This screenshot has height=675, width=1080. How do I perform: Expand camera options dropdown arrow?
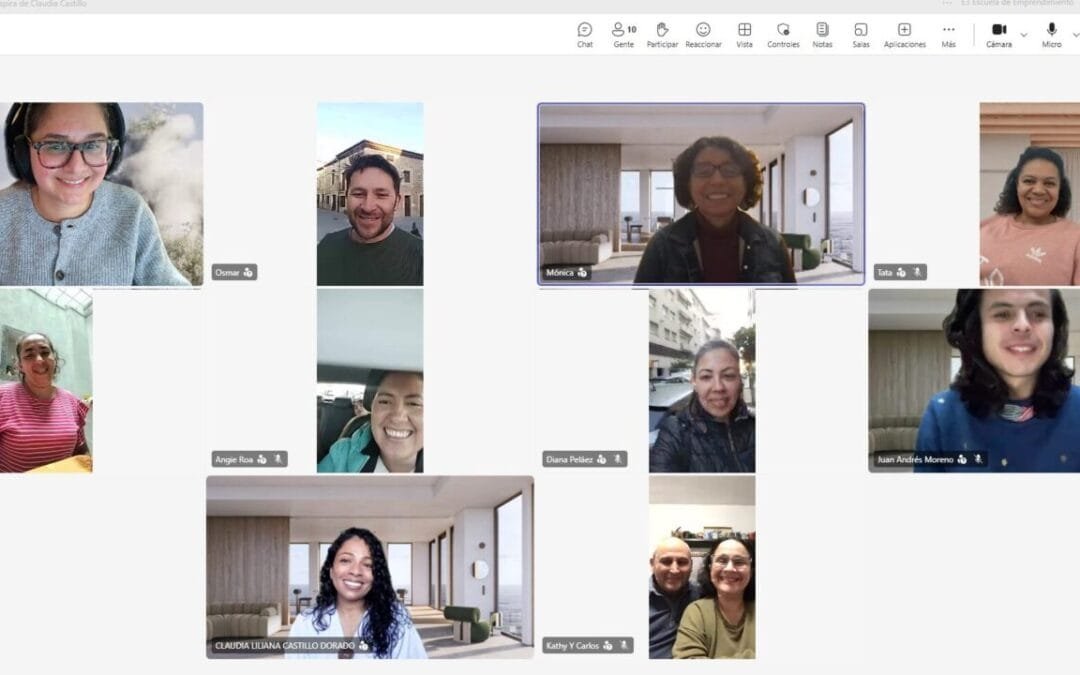pyautogui.click(x=1023, y=35)
